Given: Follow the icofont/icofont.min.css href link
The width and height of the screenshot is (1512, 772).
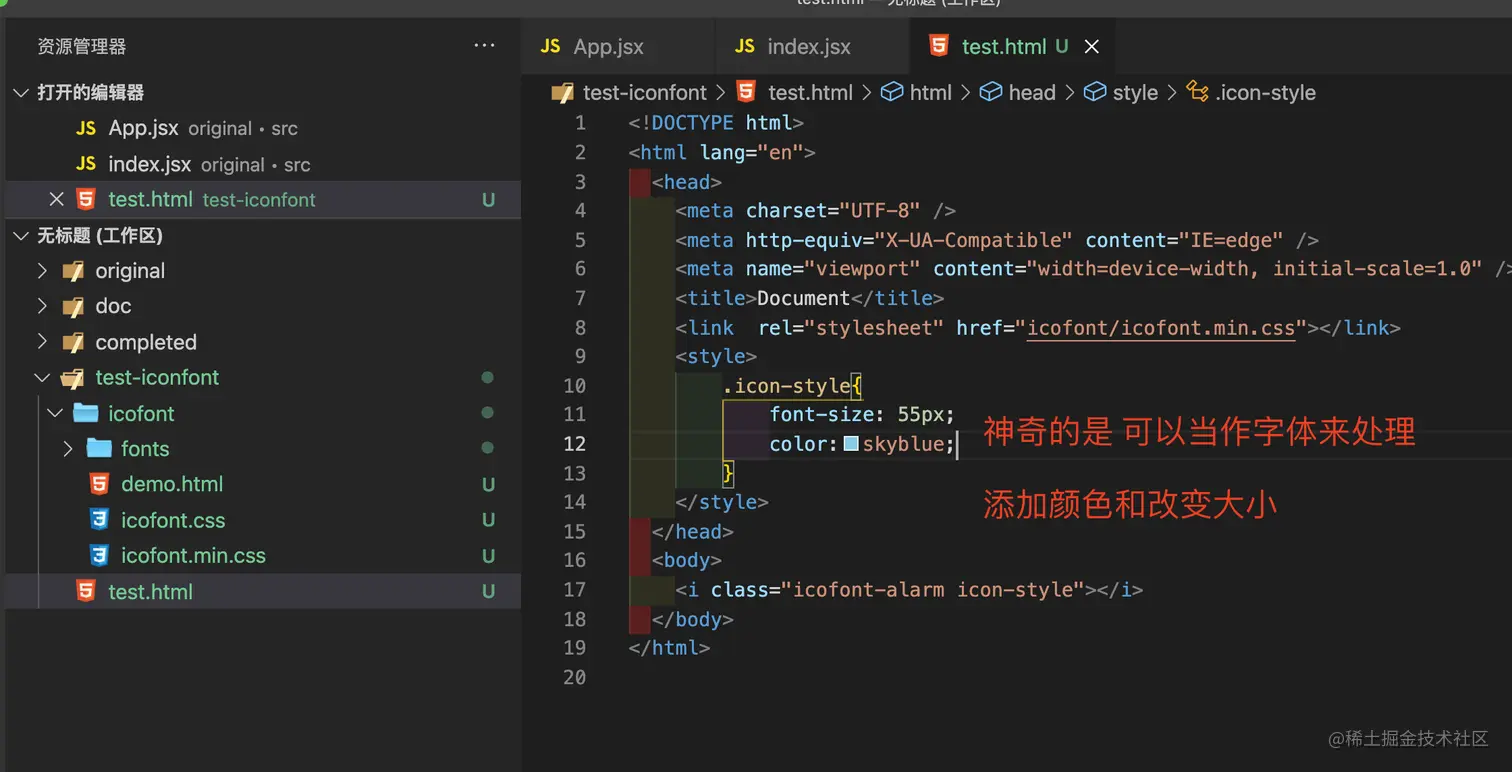Looking at the screenshot, I should [x=1161, y=327].
